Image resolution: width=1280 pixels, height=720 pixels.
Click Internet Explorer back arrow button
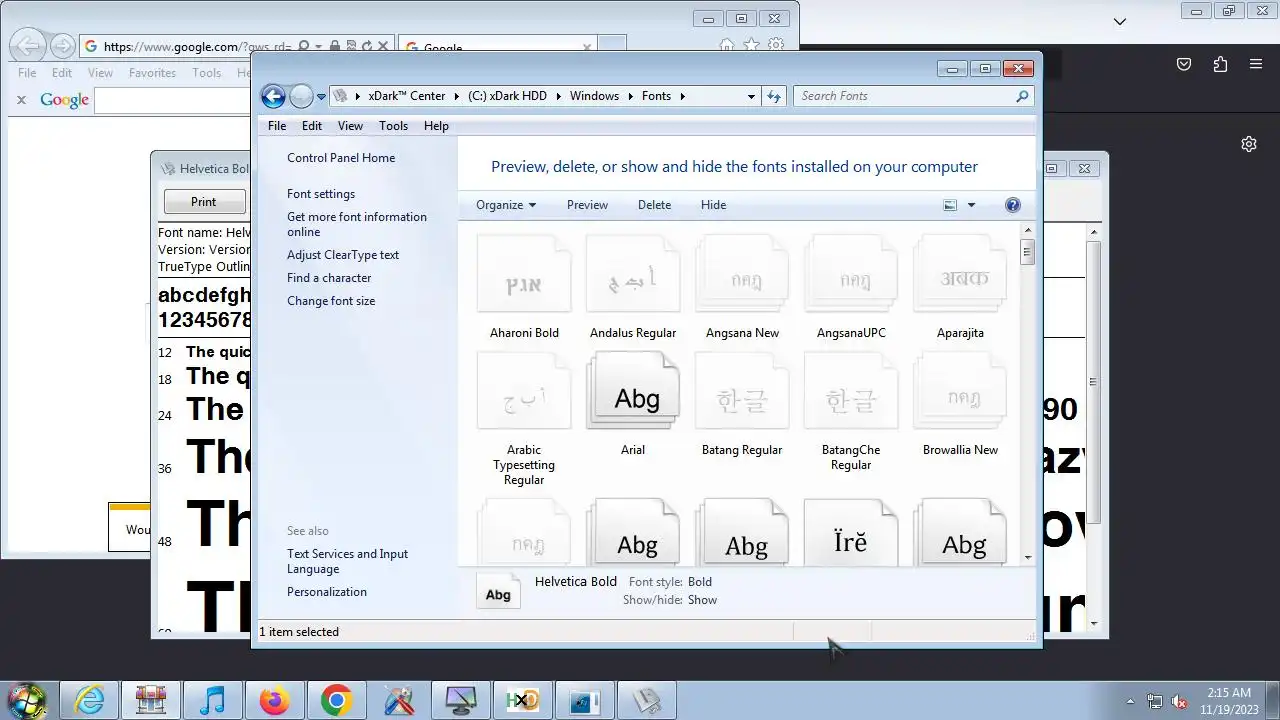tap(28, 45)
